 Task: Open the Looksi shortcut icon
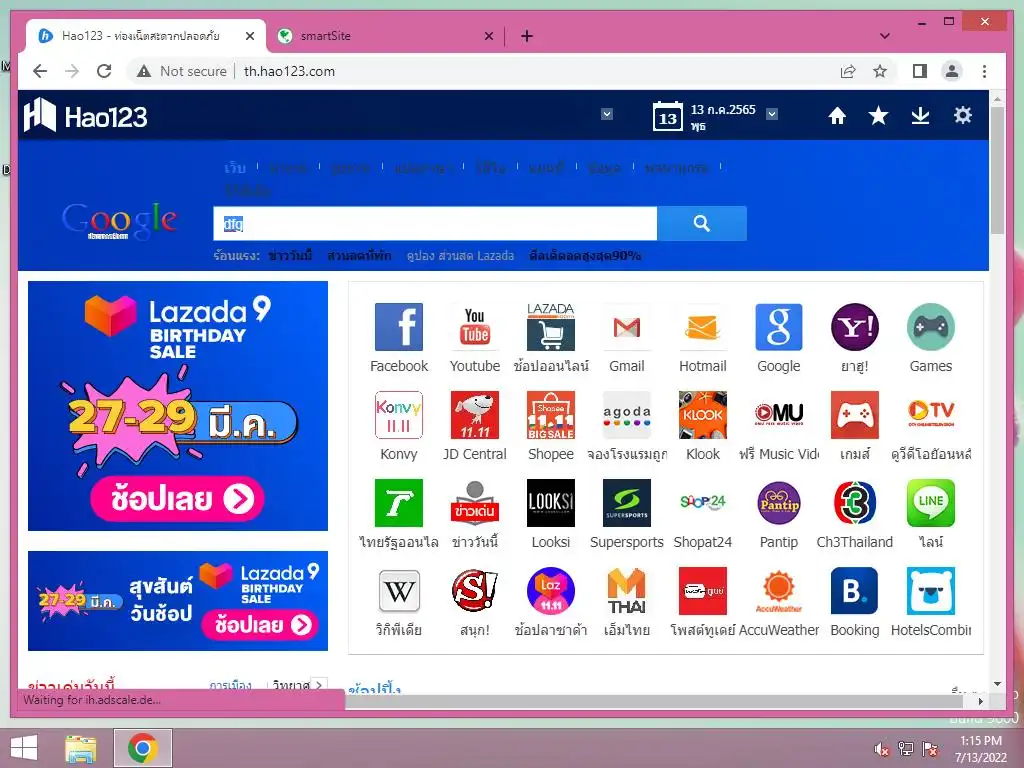point(551,503)
